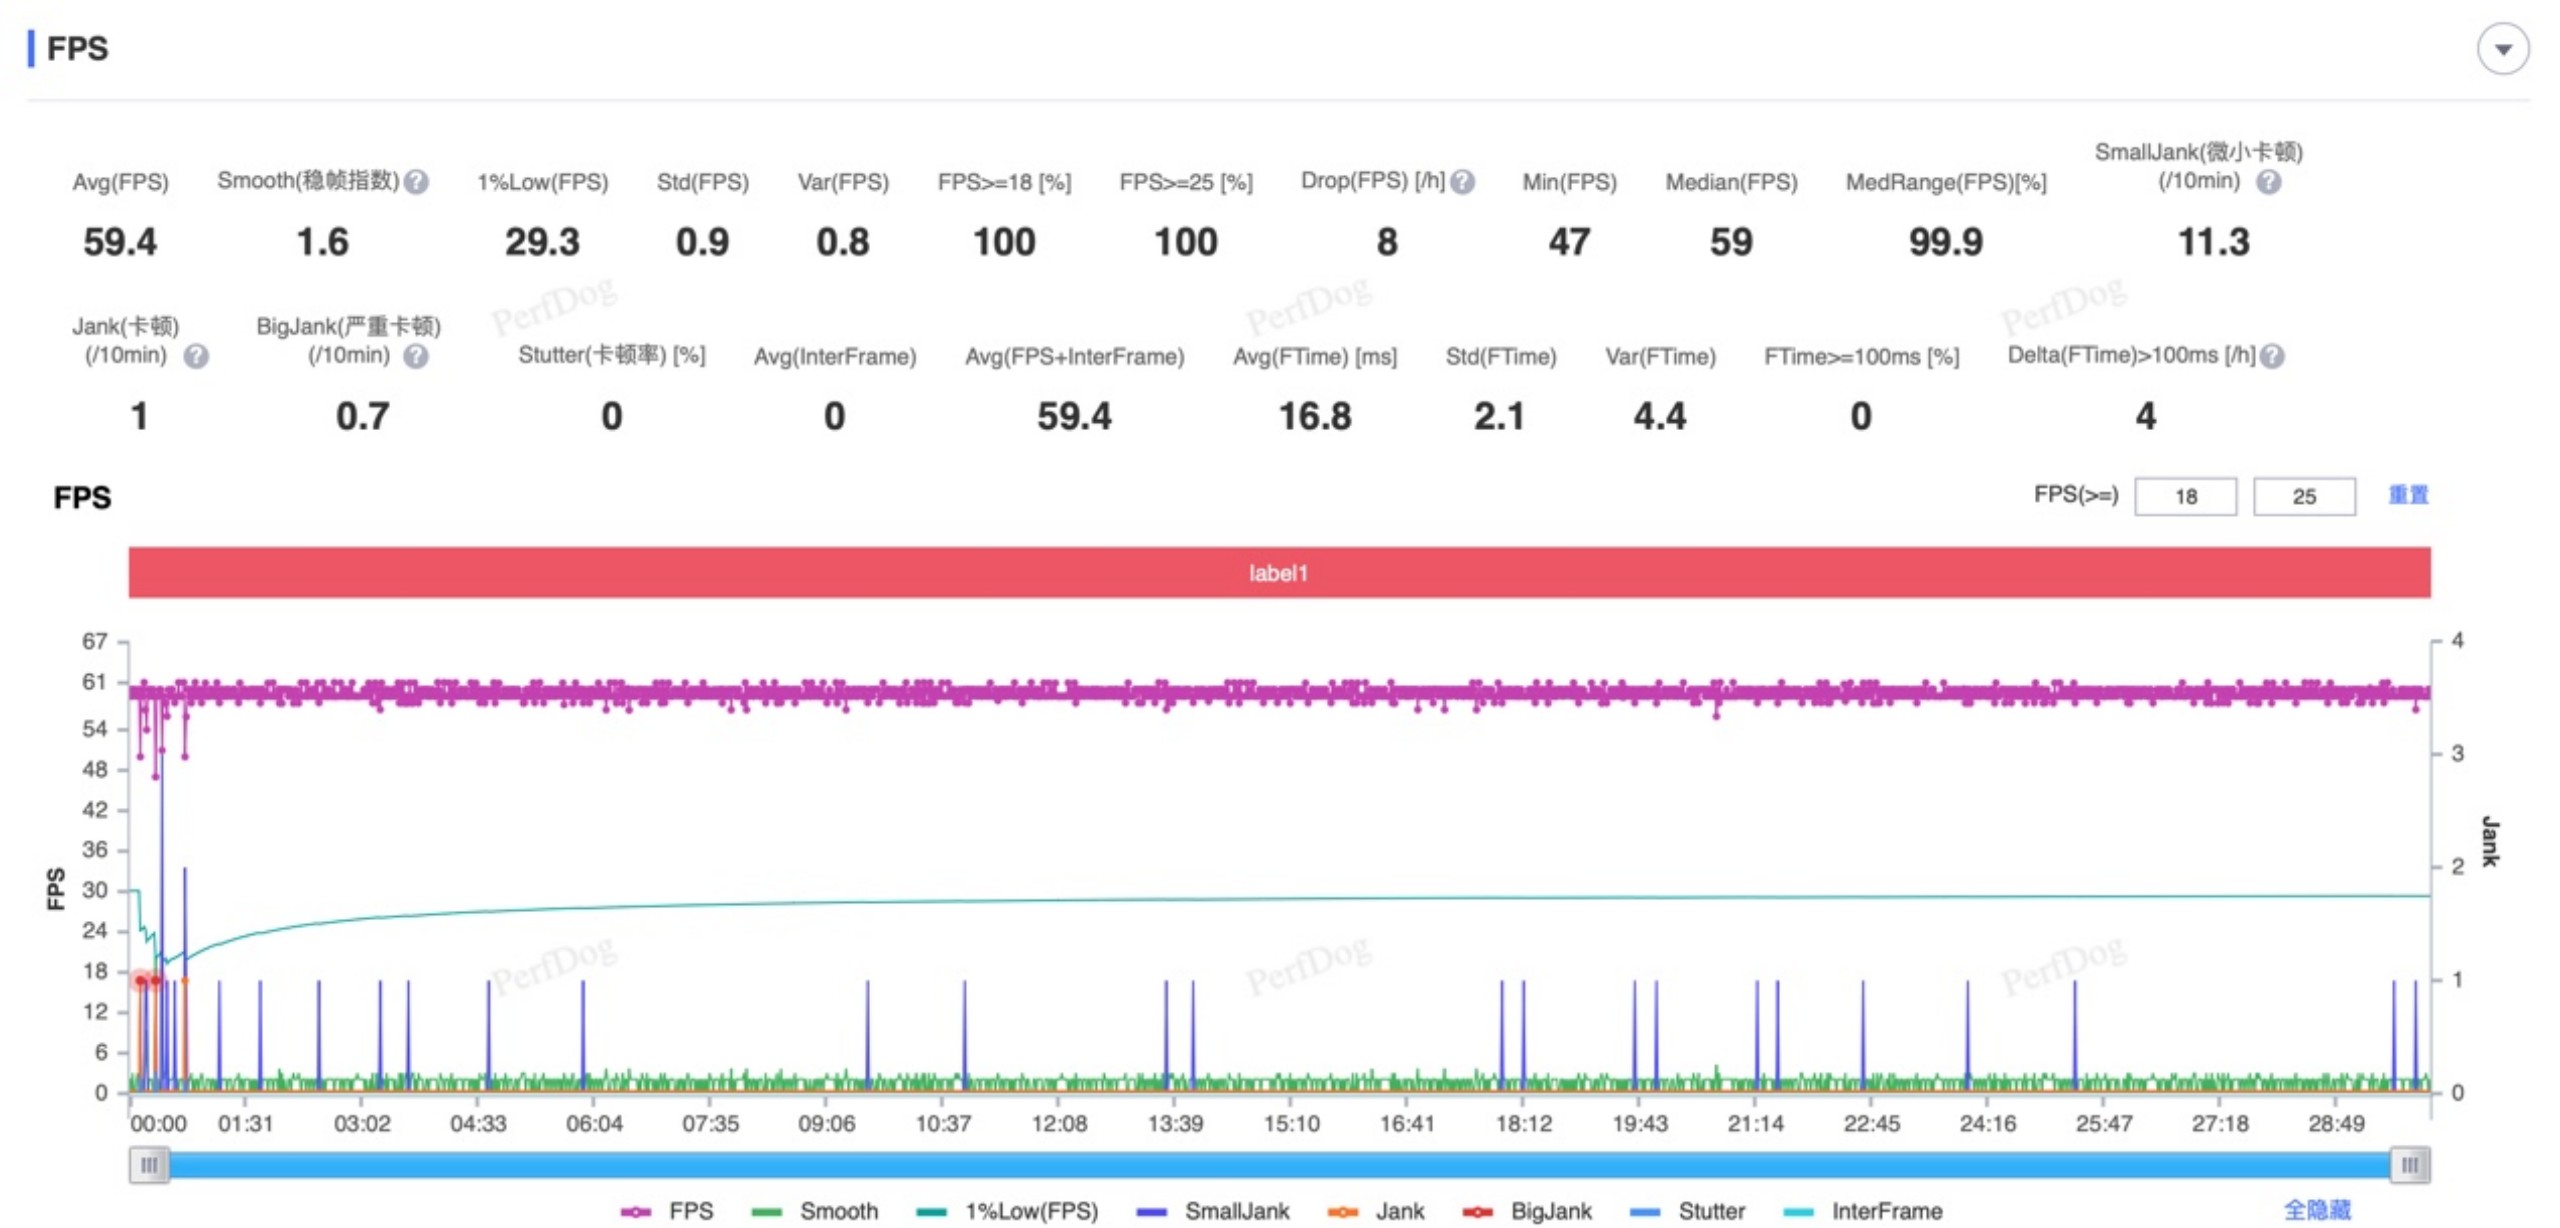Toggle Stutter series in chart legend

coord(1687,1210)
